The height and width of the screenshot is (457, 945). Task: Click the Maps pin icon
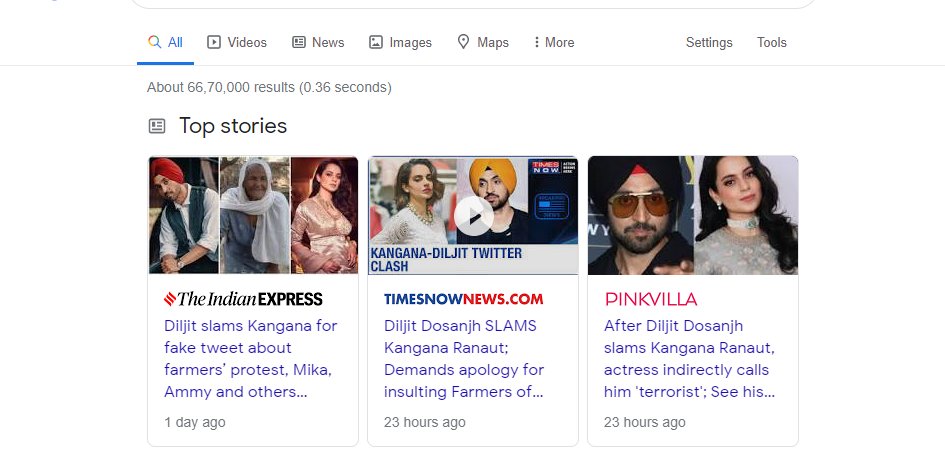[463, 42]
